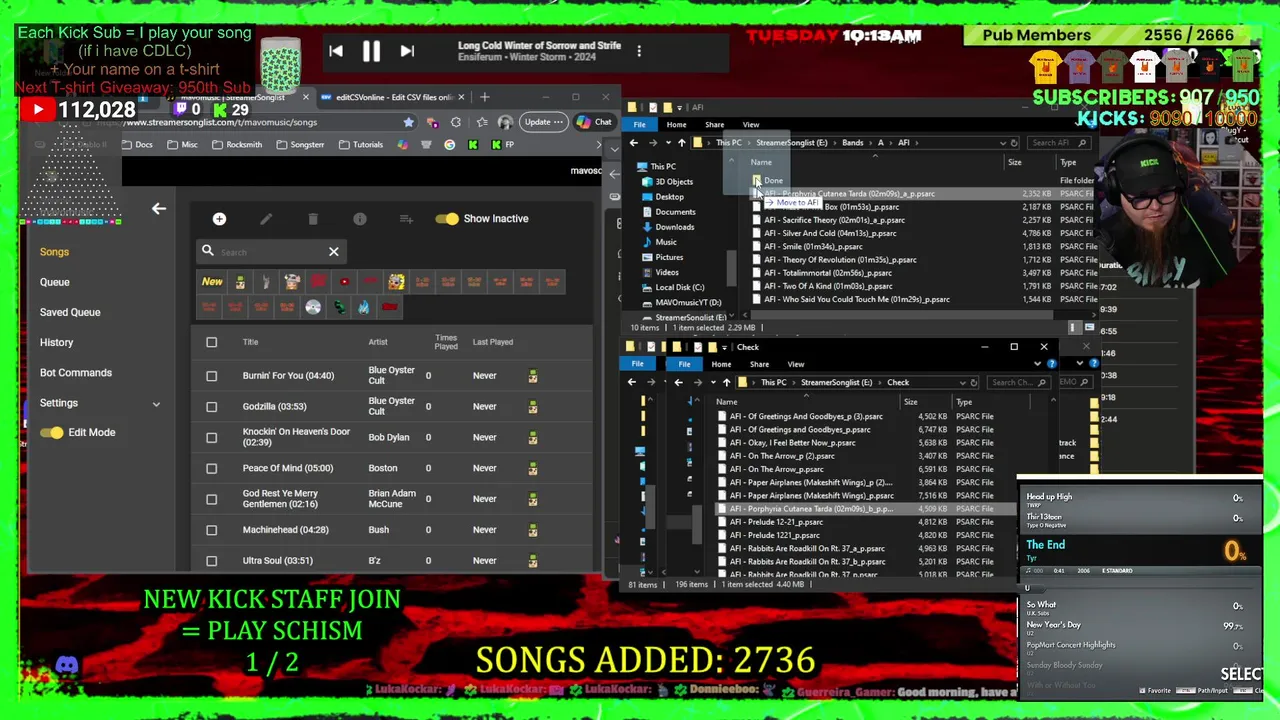Click the back arrow in songlist sidebar
This screenshot has width=1280, height=720.
pyautogui.click(x=159, y=209)
